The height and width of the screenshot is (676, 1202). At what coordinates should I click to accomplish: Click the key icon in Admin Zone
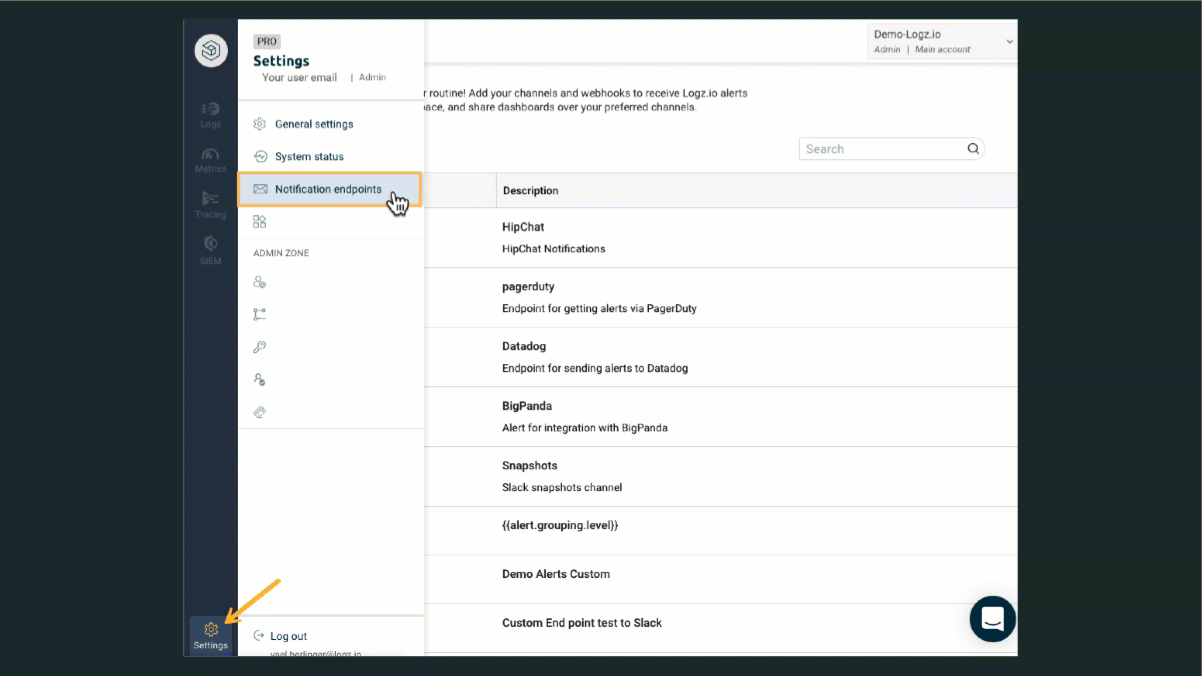coord(260,347)
